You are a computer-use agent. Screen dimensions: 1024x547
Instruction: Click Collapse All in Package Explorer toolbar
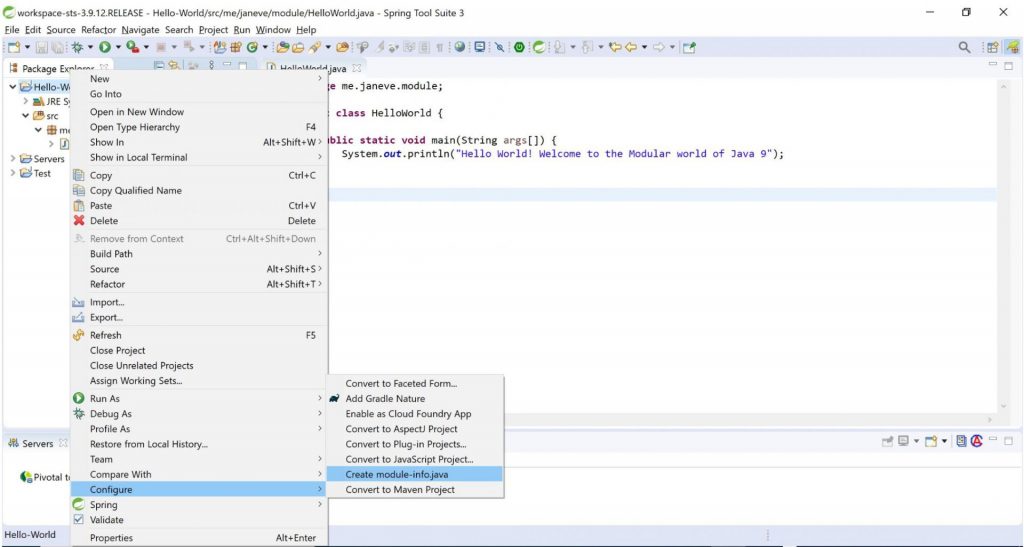coord(159,66)
